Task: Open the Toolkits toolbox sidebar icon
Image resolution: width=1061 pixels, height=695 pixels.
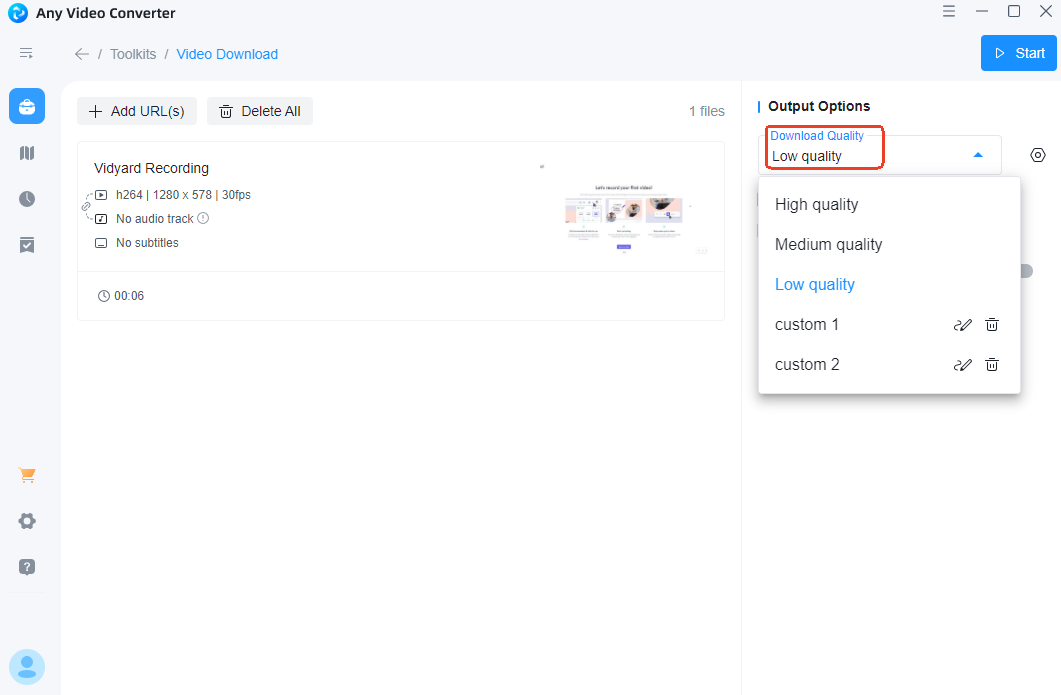Action: point(27,106)
